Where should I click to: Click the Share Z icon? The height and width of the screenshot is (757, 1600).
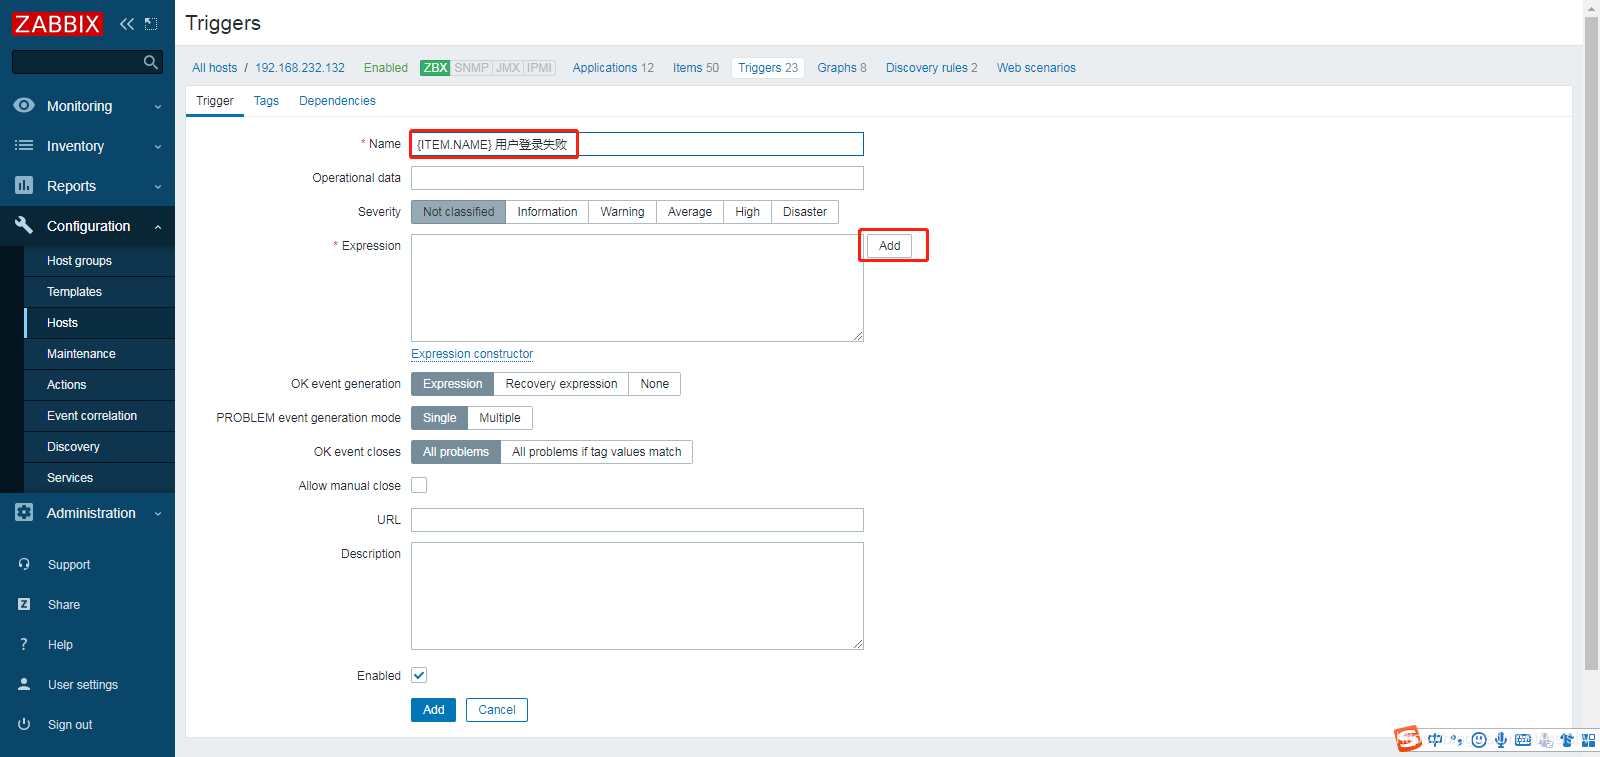pyautogui.click(x=24, y=604)
